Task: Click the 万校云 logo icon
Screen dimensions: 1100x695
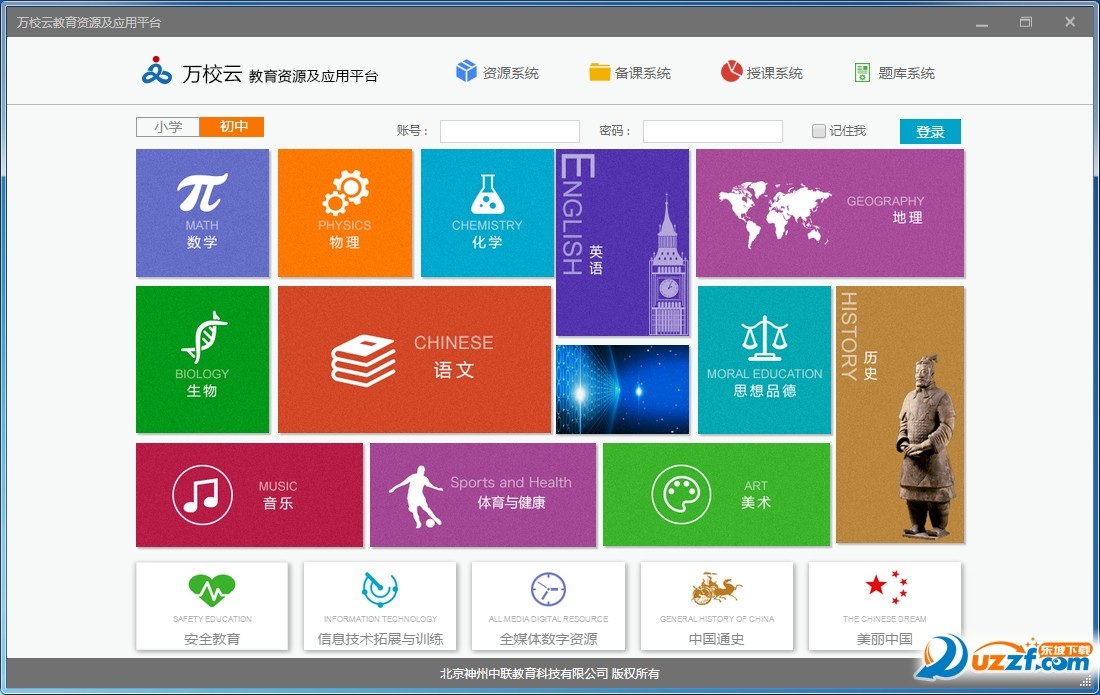Action: 156,71
